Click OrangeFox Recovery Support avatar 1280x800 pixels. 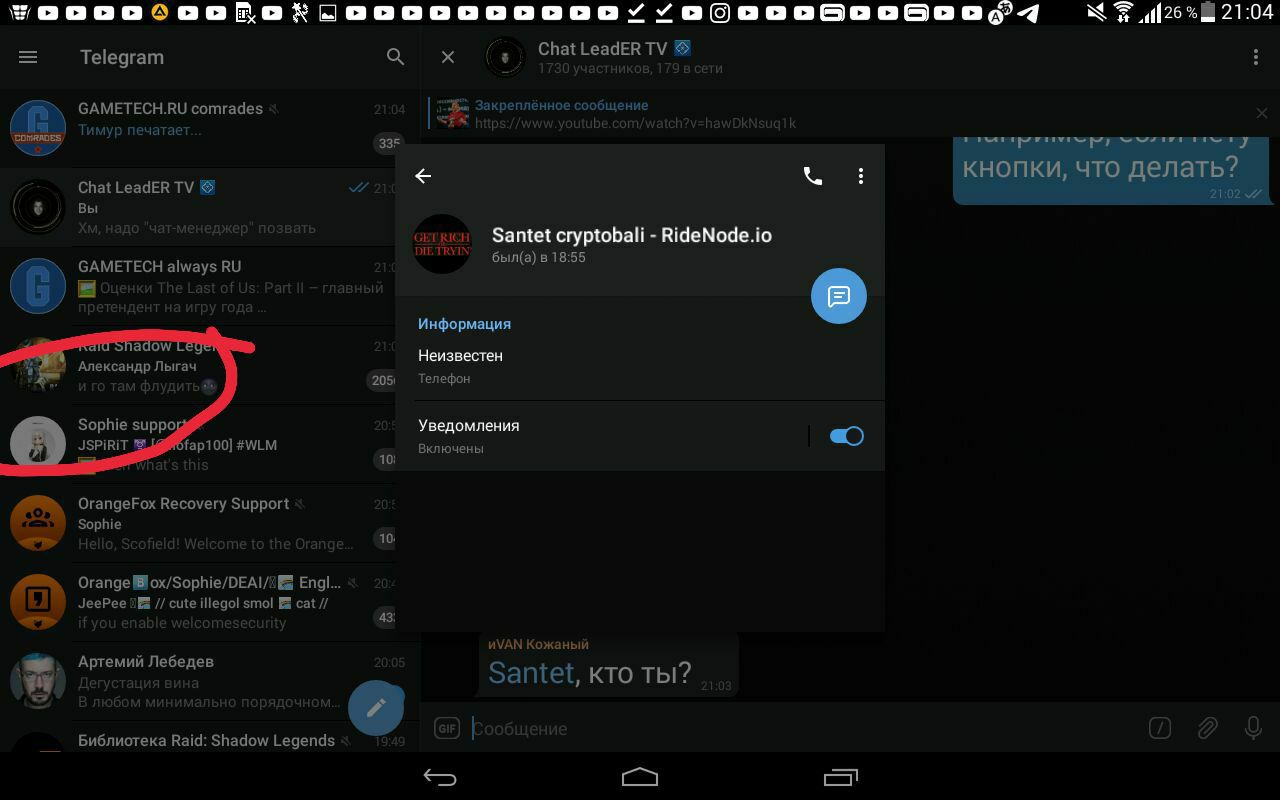click(38, 523)
